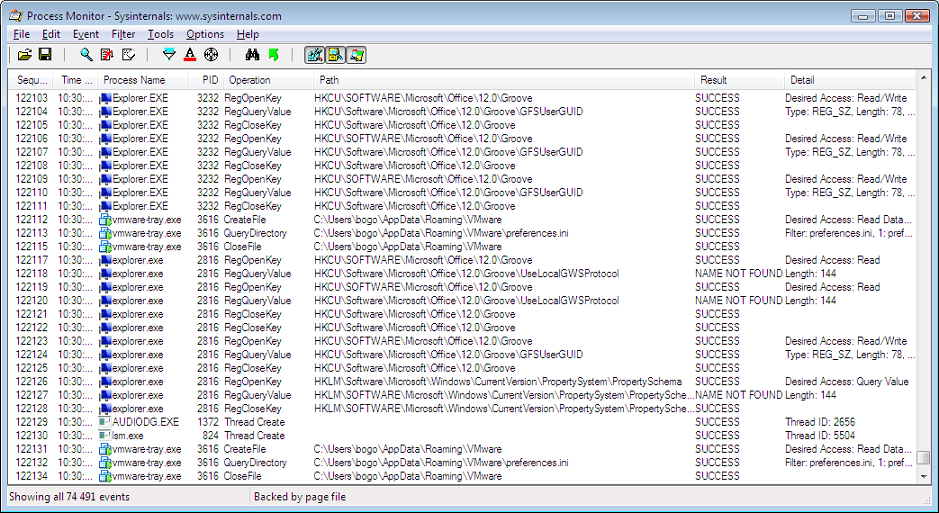The height and width of the screenshot is (513, 939).
Task: Sort by the Result column header
Action: pyautogui.click(x=739, y=80)
